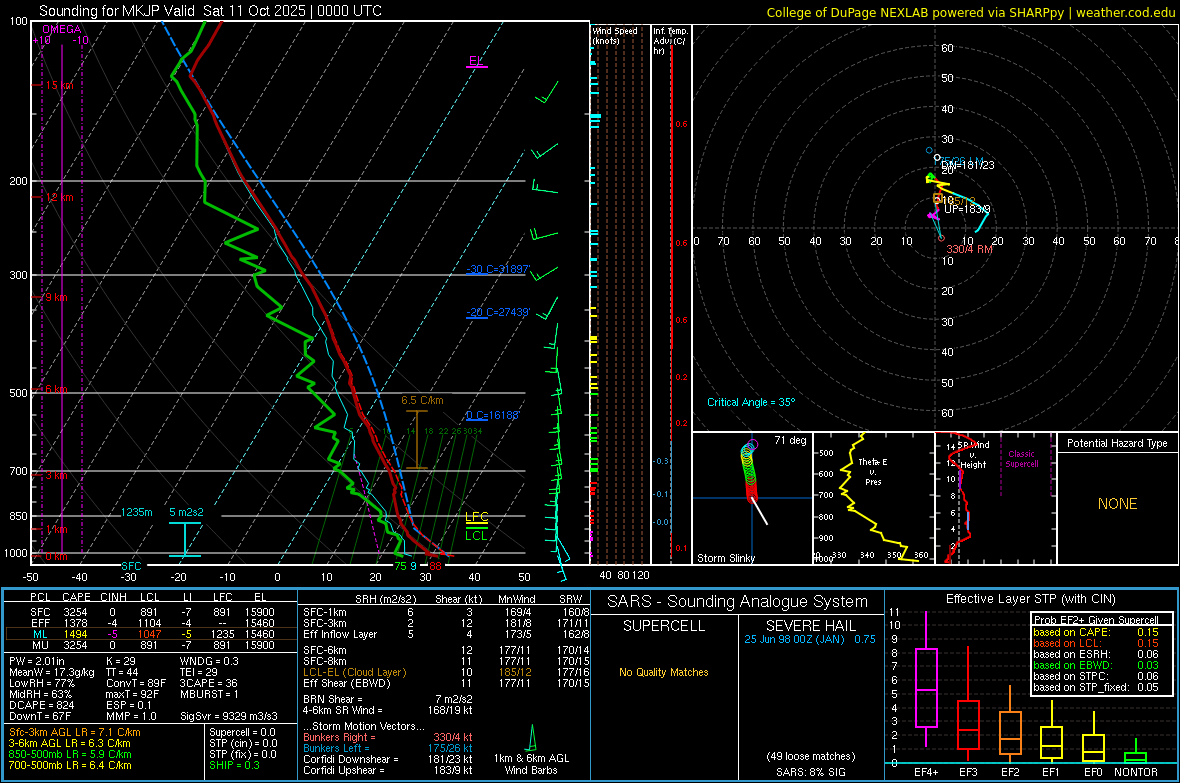1180x783 pixels.
Task: Click the 'BRN Shear =' row
Action: pos(388,699)
